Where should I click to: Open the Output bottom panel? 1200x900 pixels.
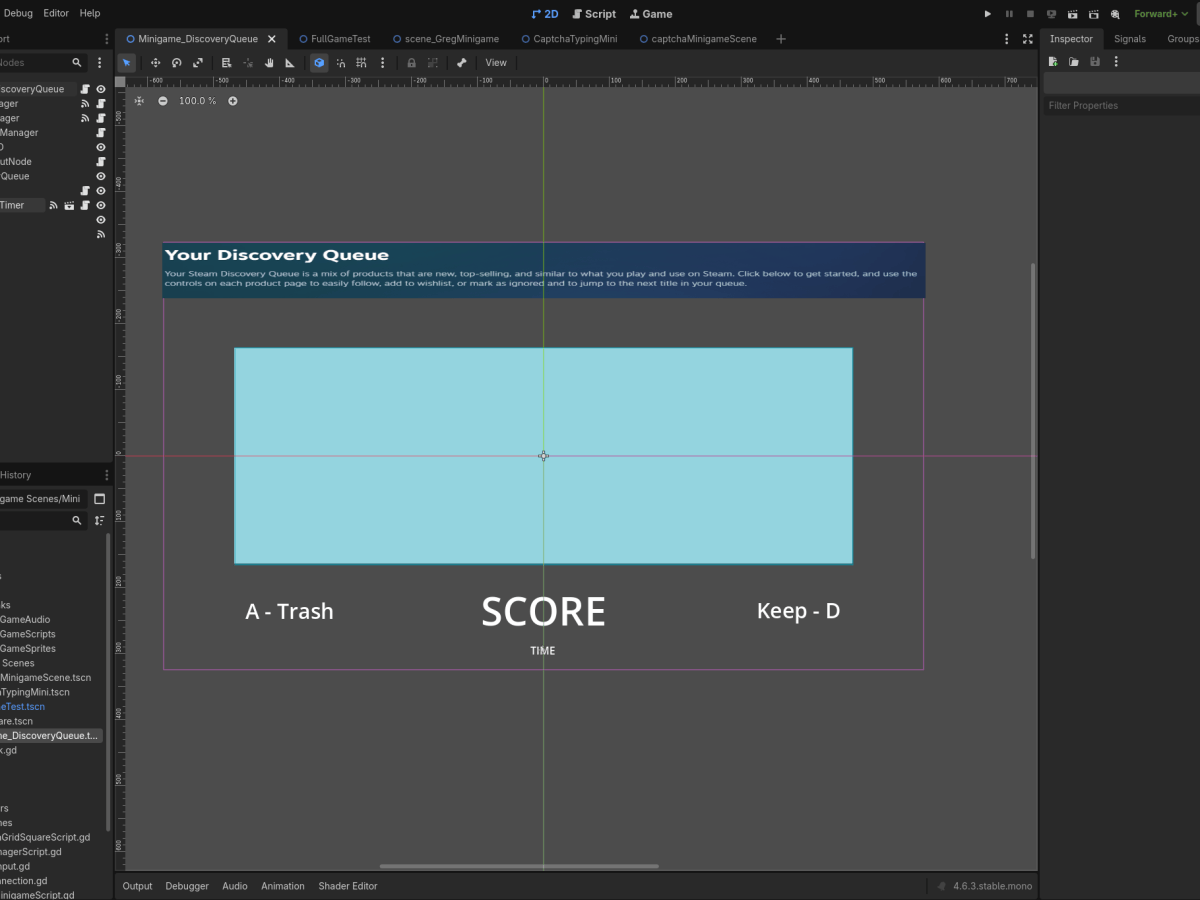[x=137, y=886]
